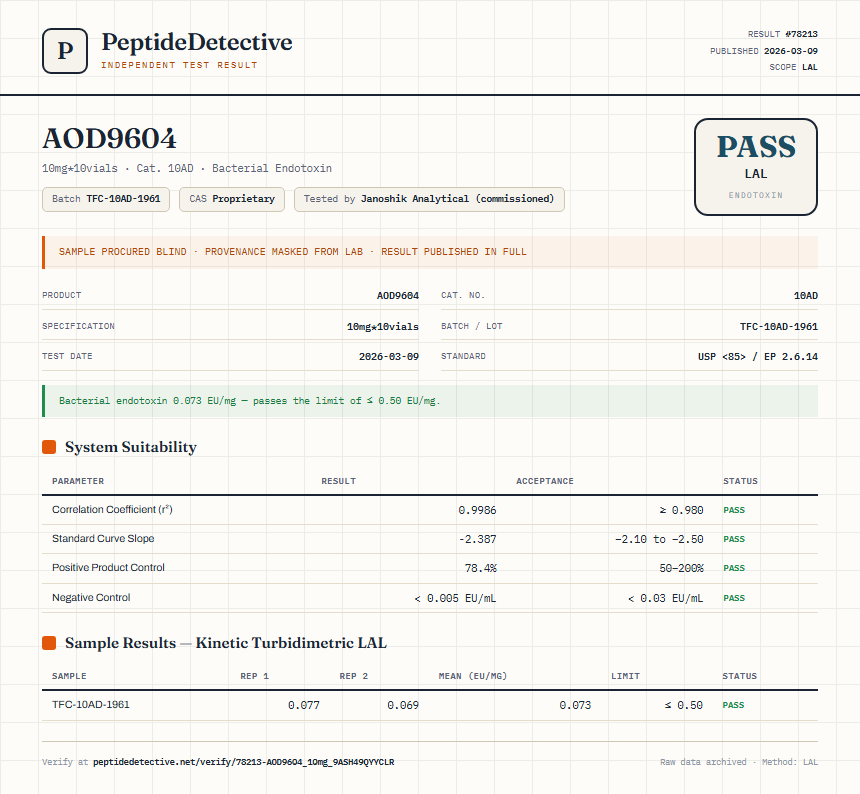Screen dimensions: 860x794
Task: Select the SCOPE LAL text
Action: [793, 67]
